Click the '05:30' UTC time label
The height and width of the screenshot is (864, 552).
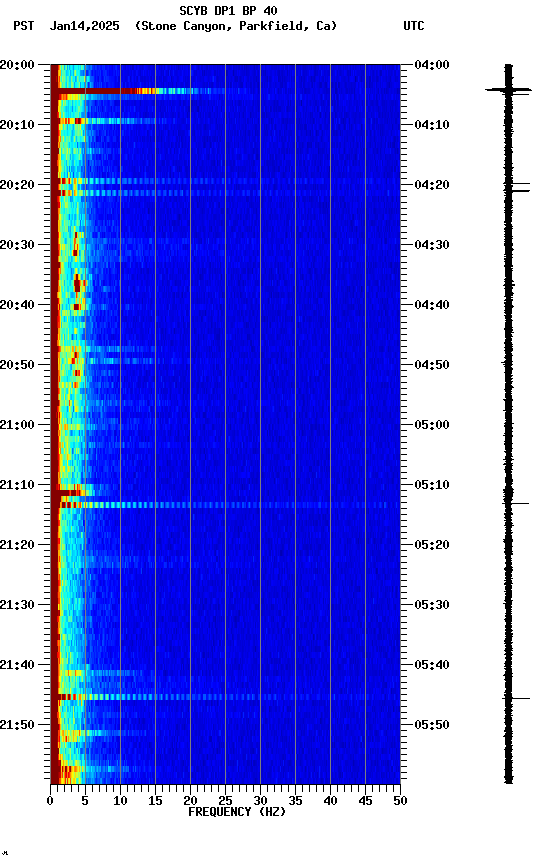click(432, 605)
